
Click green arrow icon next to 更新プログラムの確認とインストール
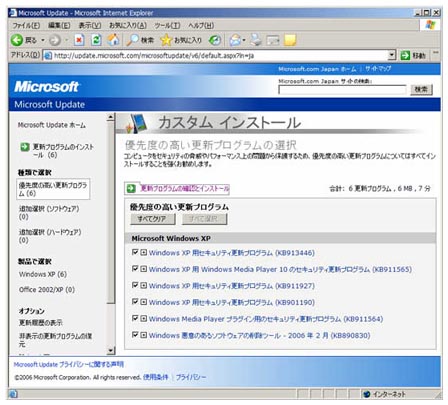[x=131, y=189]
